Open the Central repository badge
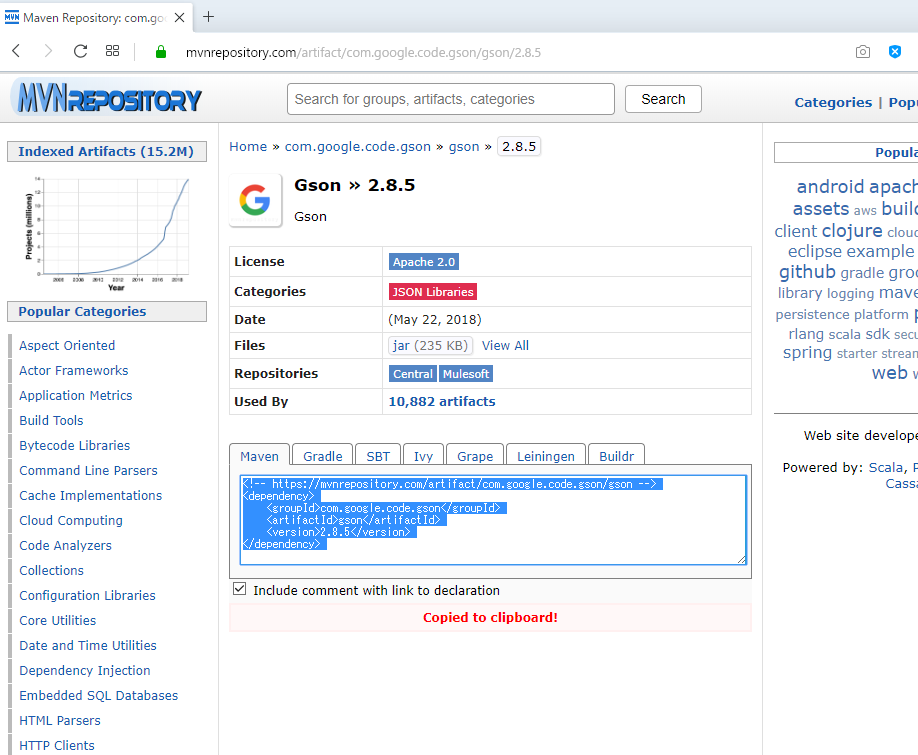 tap(413, 373)
